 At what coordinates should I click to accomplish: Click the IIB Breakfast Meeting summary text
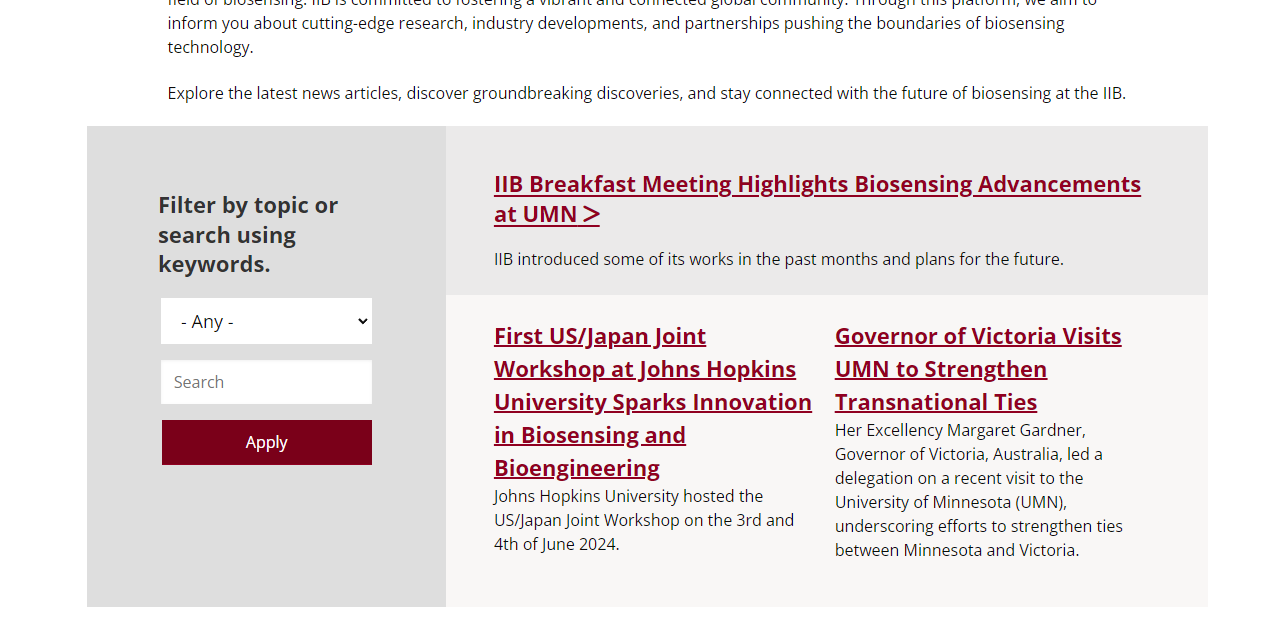click(778, 259)
